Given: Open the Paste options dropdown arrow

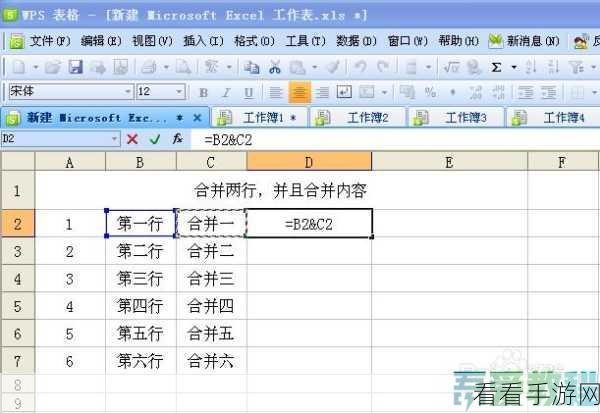Looking at the screenshot, I should 315,68.
